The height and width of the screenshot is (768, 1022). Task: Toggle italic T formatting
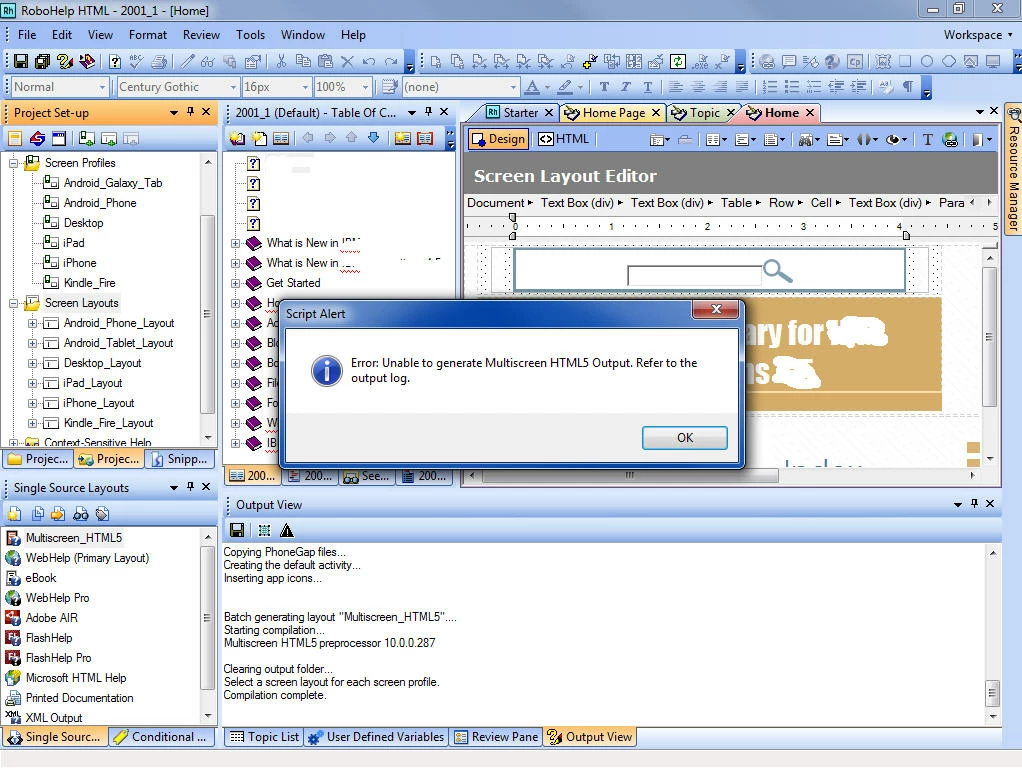click(x=626, y=87)
